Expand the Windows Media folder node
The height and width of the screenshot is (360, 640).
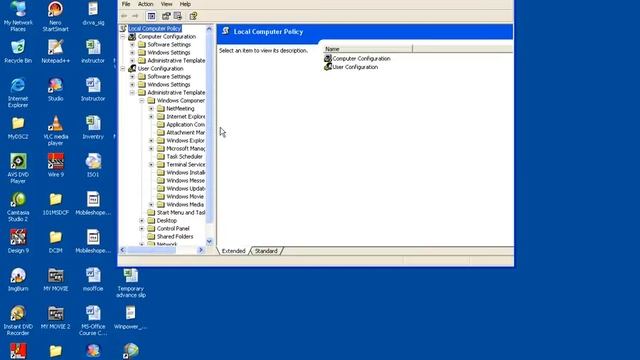[151, 204]
